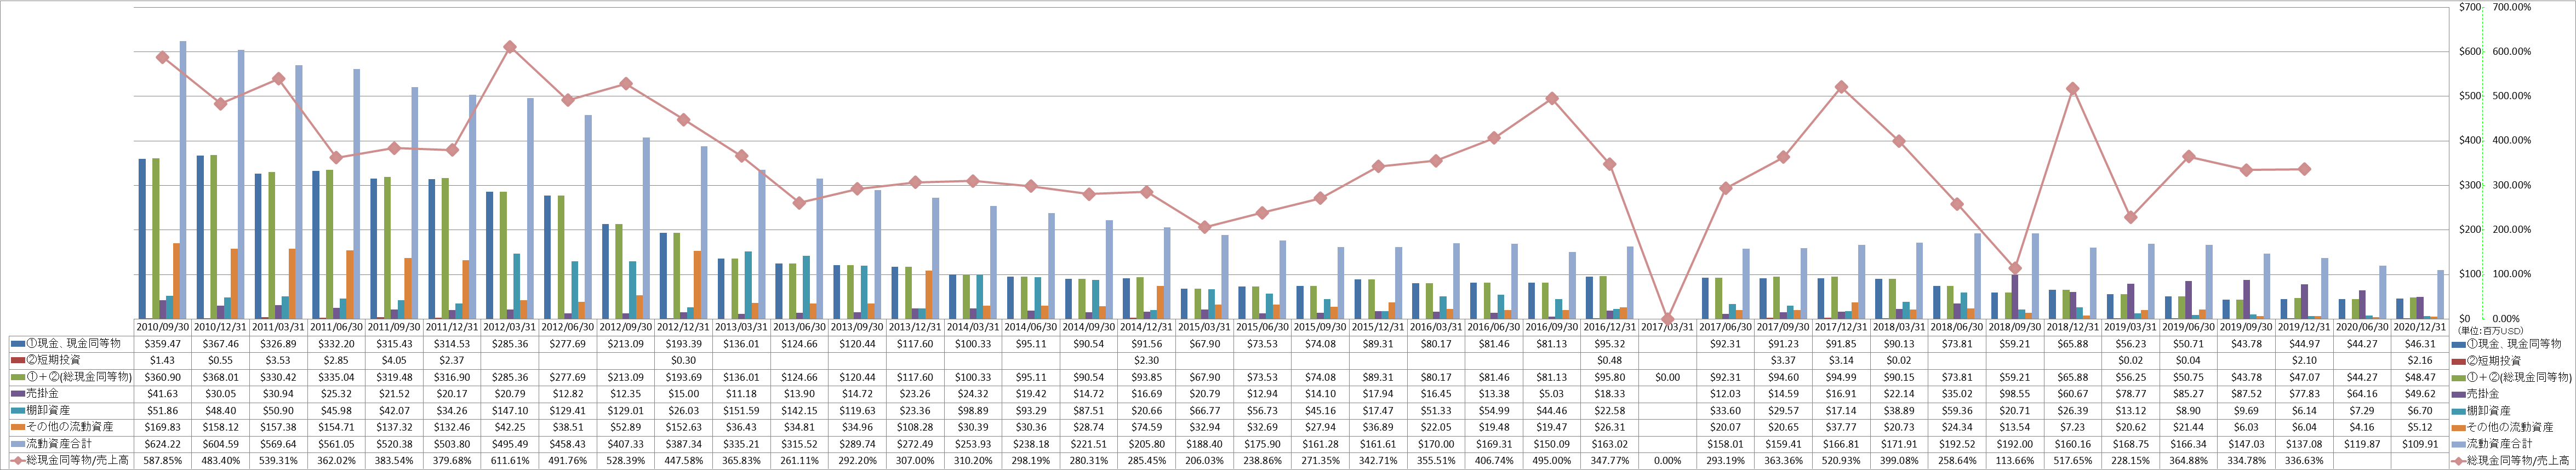This screenshot has width=2576, height=470.
Task: Click the teal inventory bar for 2013/03/31
Action: (748, 286)
